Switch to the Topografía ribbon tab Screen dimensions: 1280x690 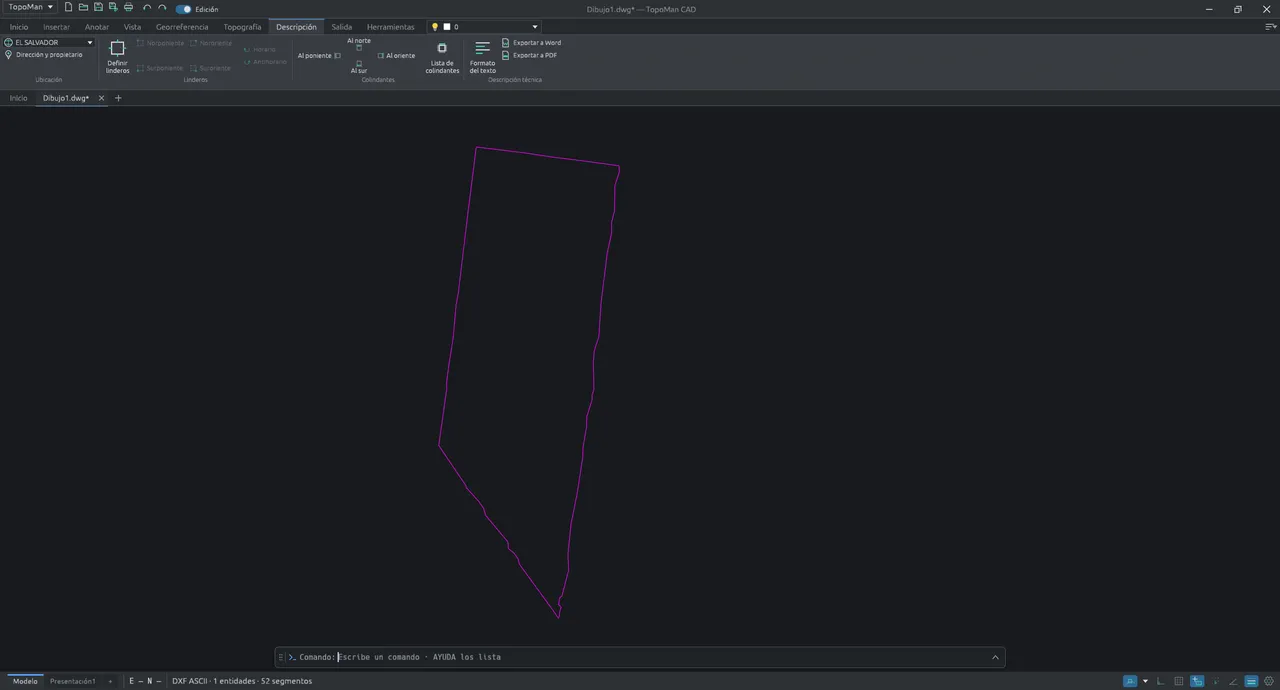coord(242,27)
